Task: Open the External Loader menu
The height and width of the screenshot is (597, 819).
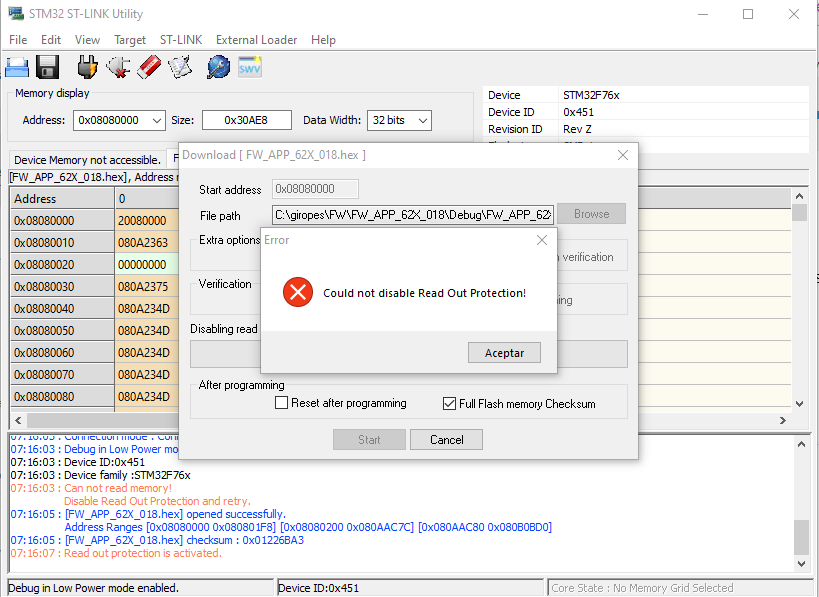Action: click(256, 40)
